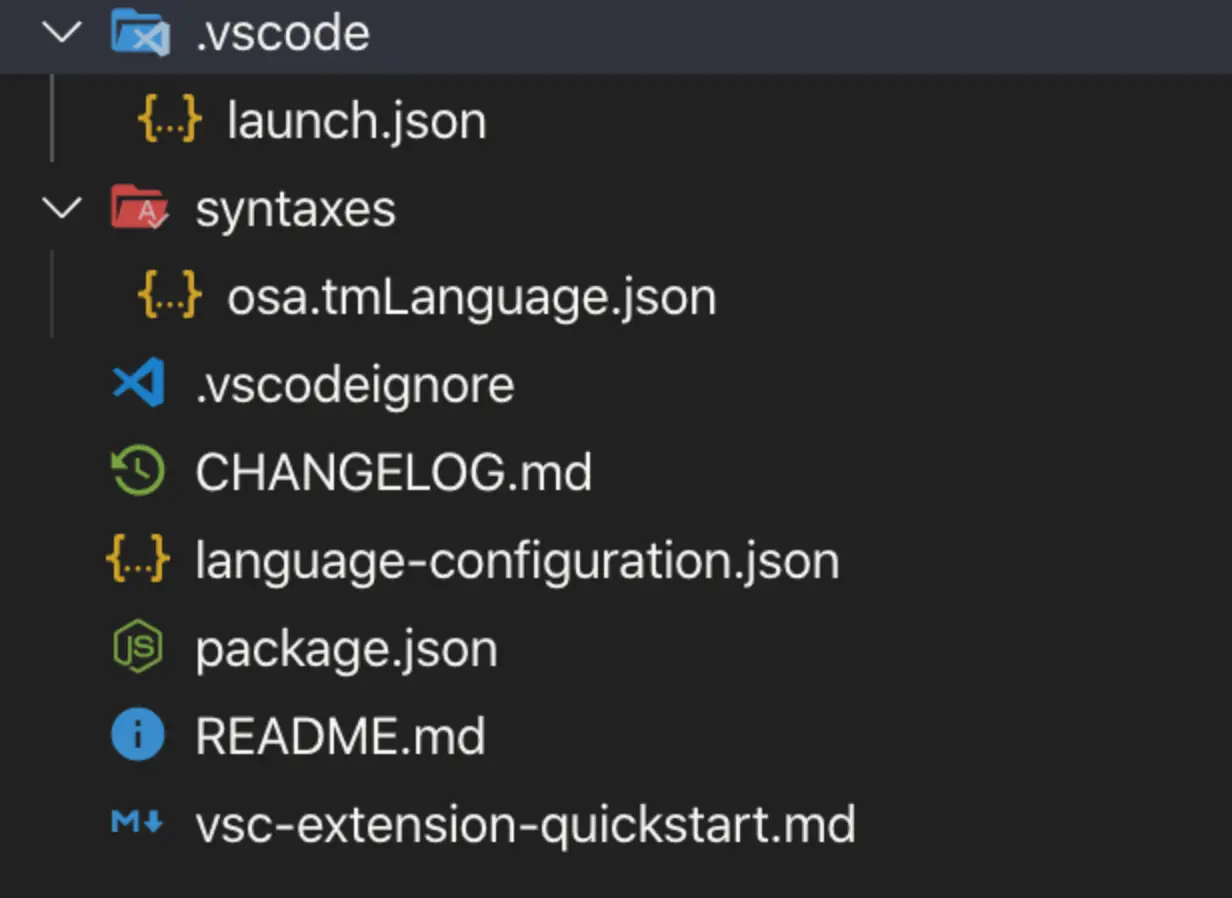Click the red syntaxes folder icon

139,209
